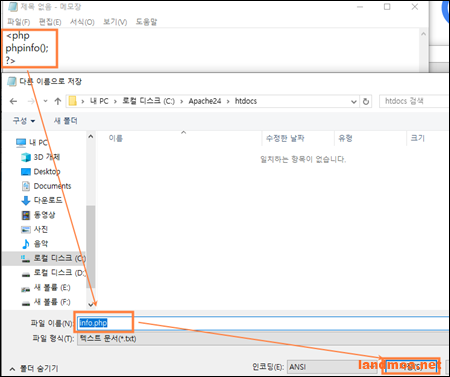Select Documents in navigation tree

52,186
